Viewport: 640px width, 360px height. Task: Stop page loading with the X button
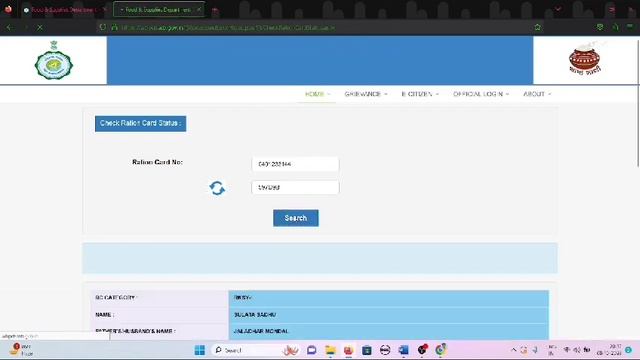[40, 27]
